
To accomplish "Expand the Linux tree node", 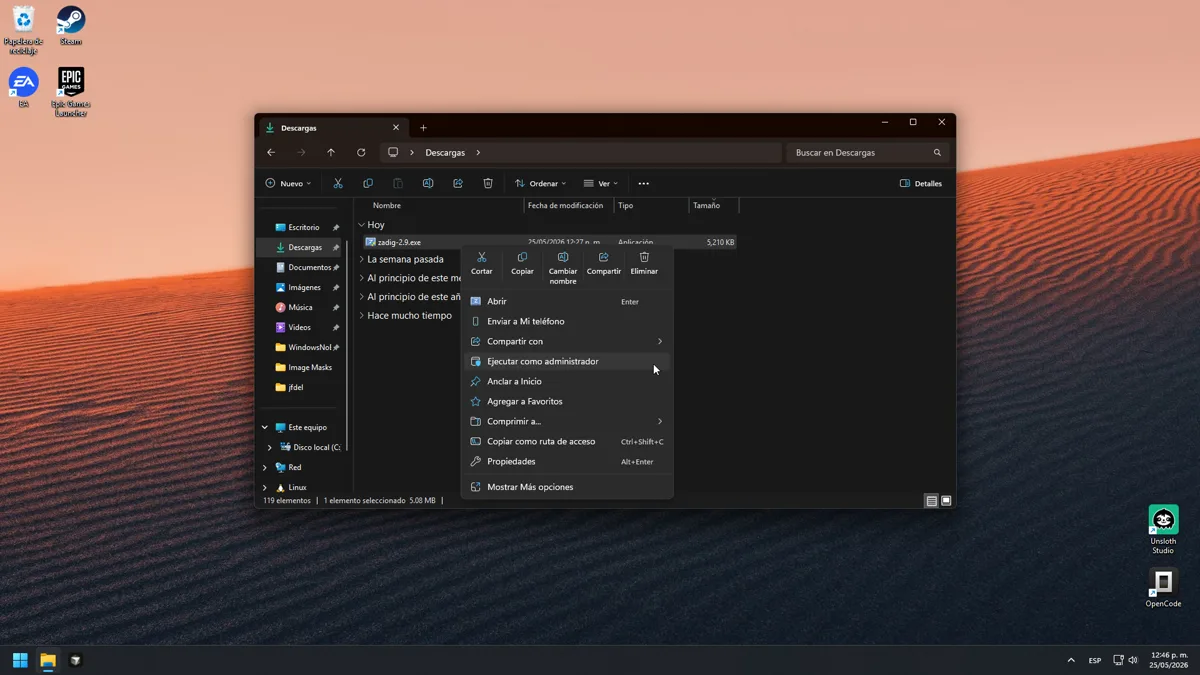I will coord(265,487).
